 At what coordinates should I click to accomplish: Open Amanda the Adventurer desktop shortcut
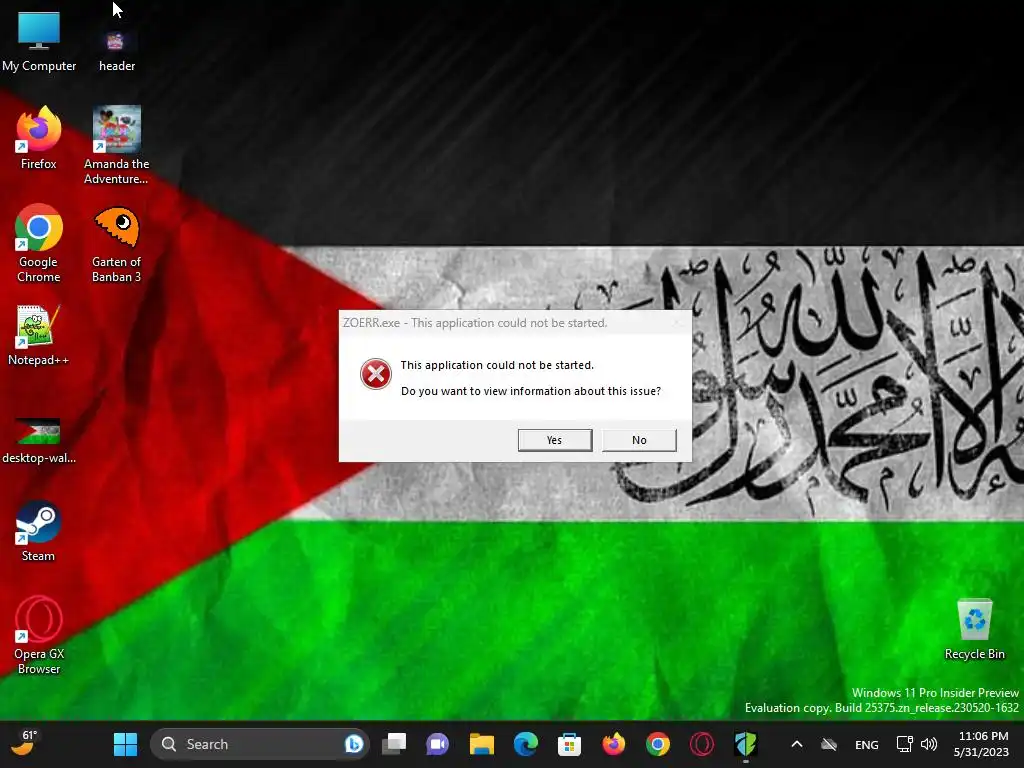click(x=116, y=146)
